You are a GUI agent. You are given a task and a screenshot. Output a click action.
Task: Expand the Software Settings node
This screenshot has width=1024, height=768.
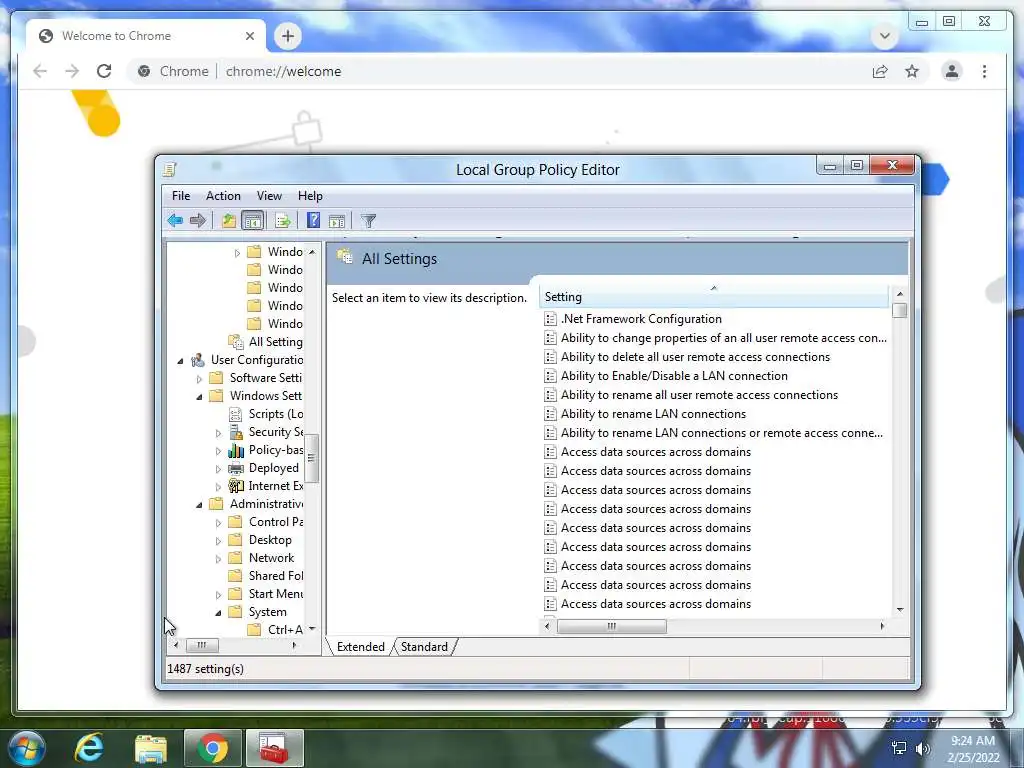(199, 379)
